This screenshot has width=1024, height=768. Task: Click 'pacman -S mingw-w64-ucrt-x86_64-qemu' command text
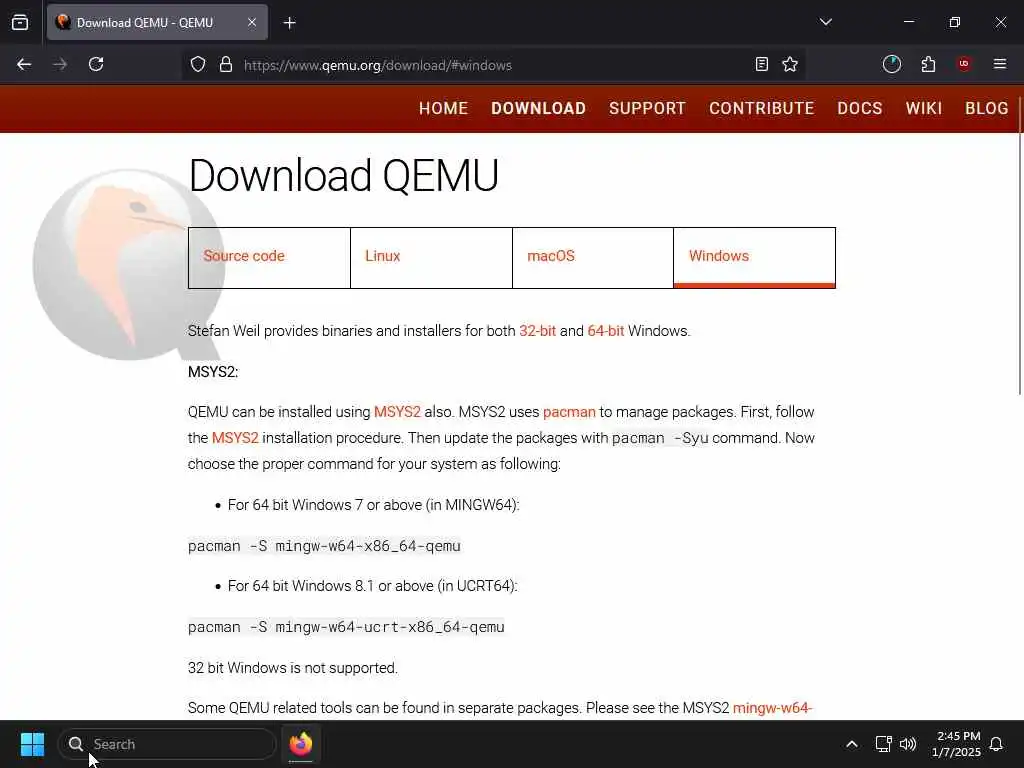346,627
